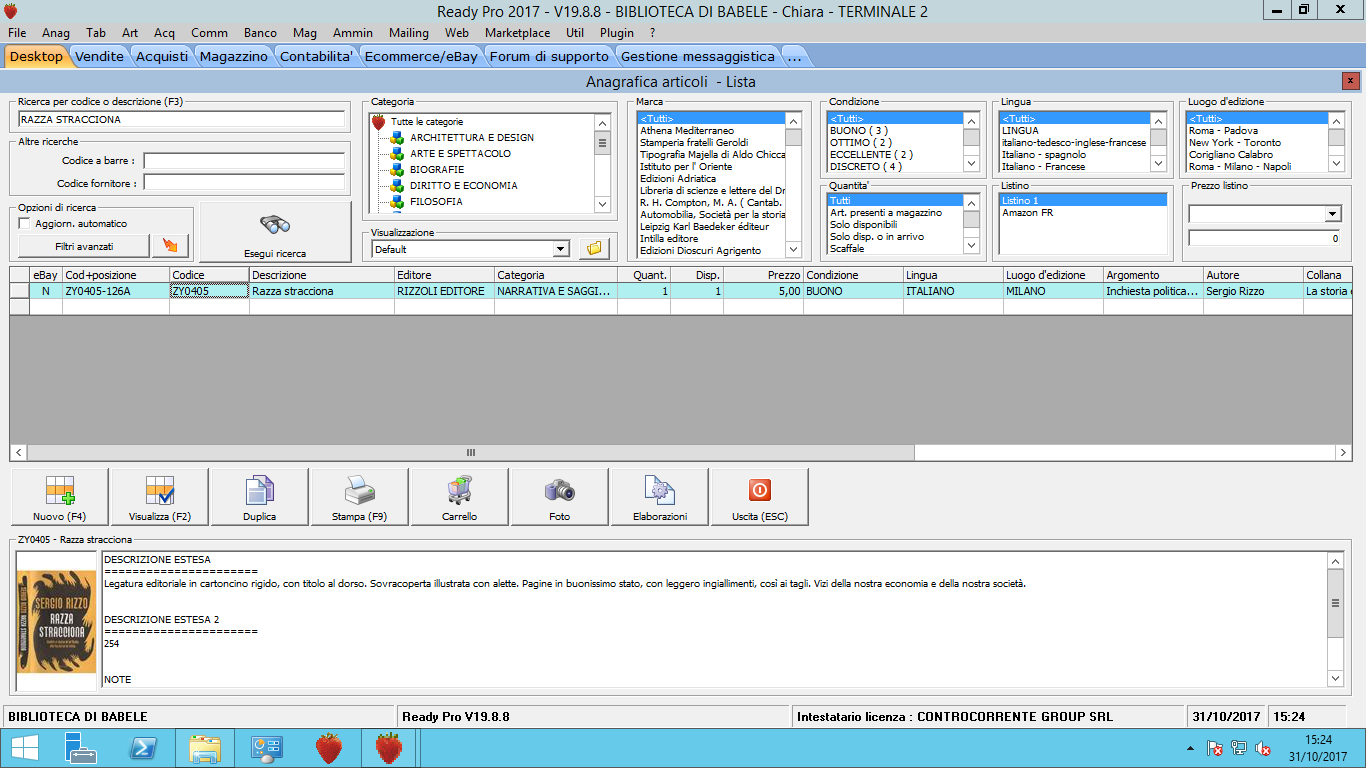Image resolution: width=1366 pixels, height=768 pixels.
Task: Close the Anagrafica articoli Lista panel
Action: 1351,81
